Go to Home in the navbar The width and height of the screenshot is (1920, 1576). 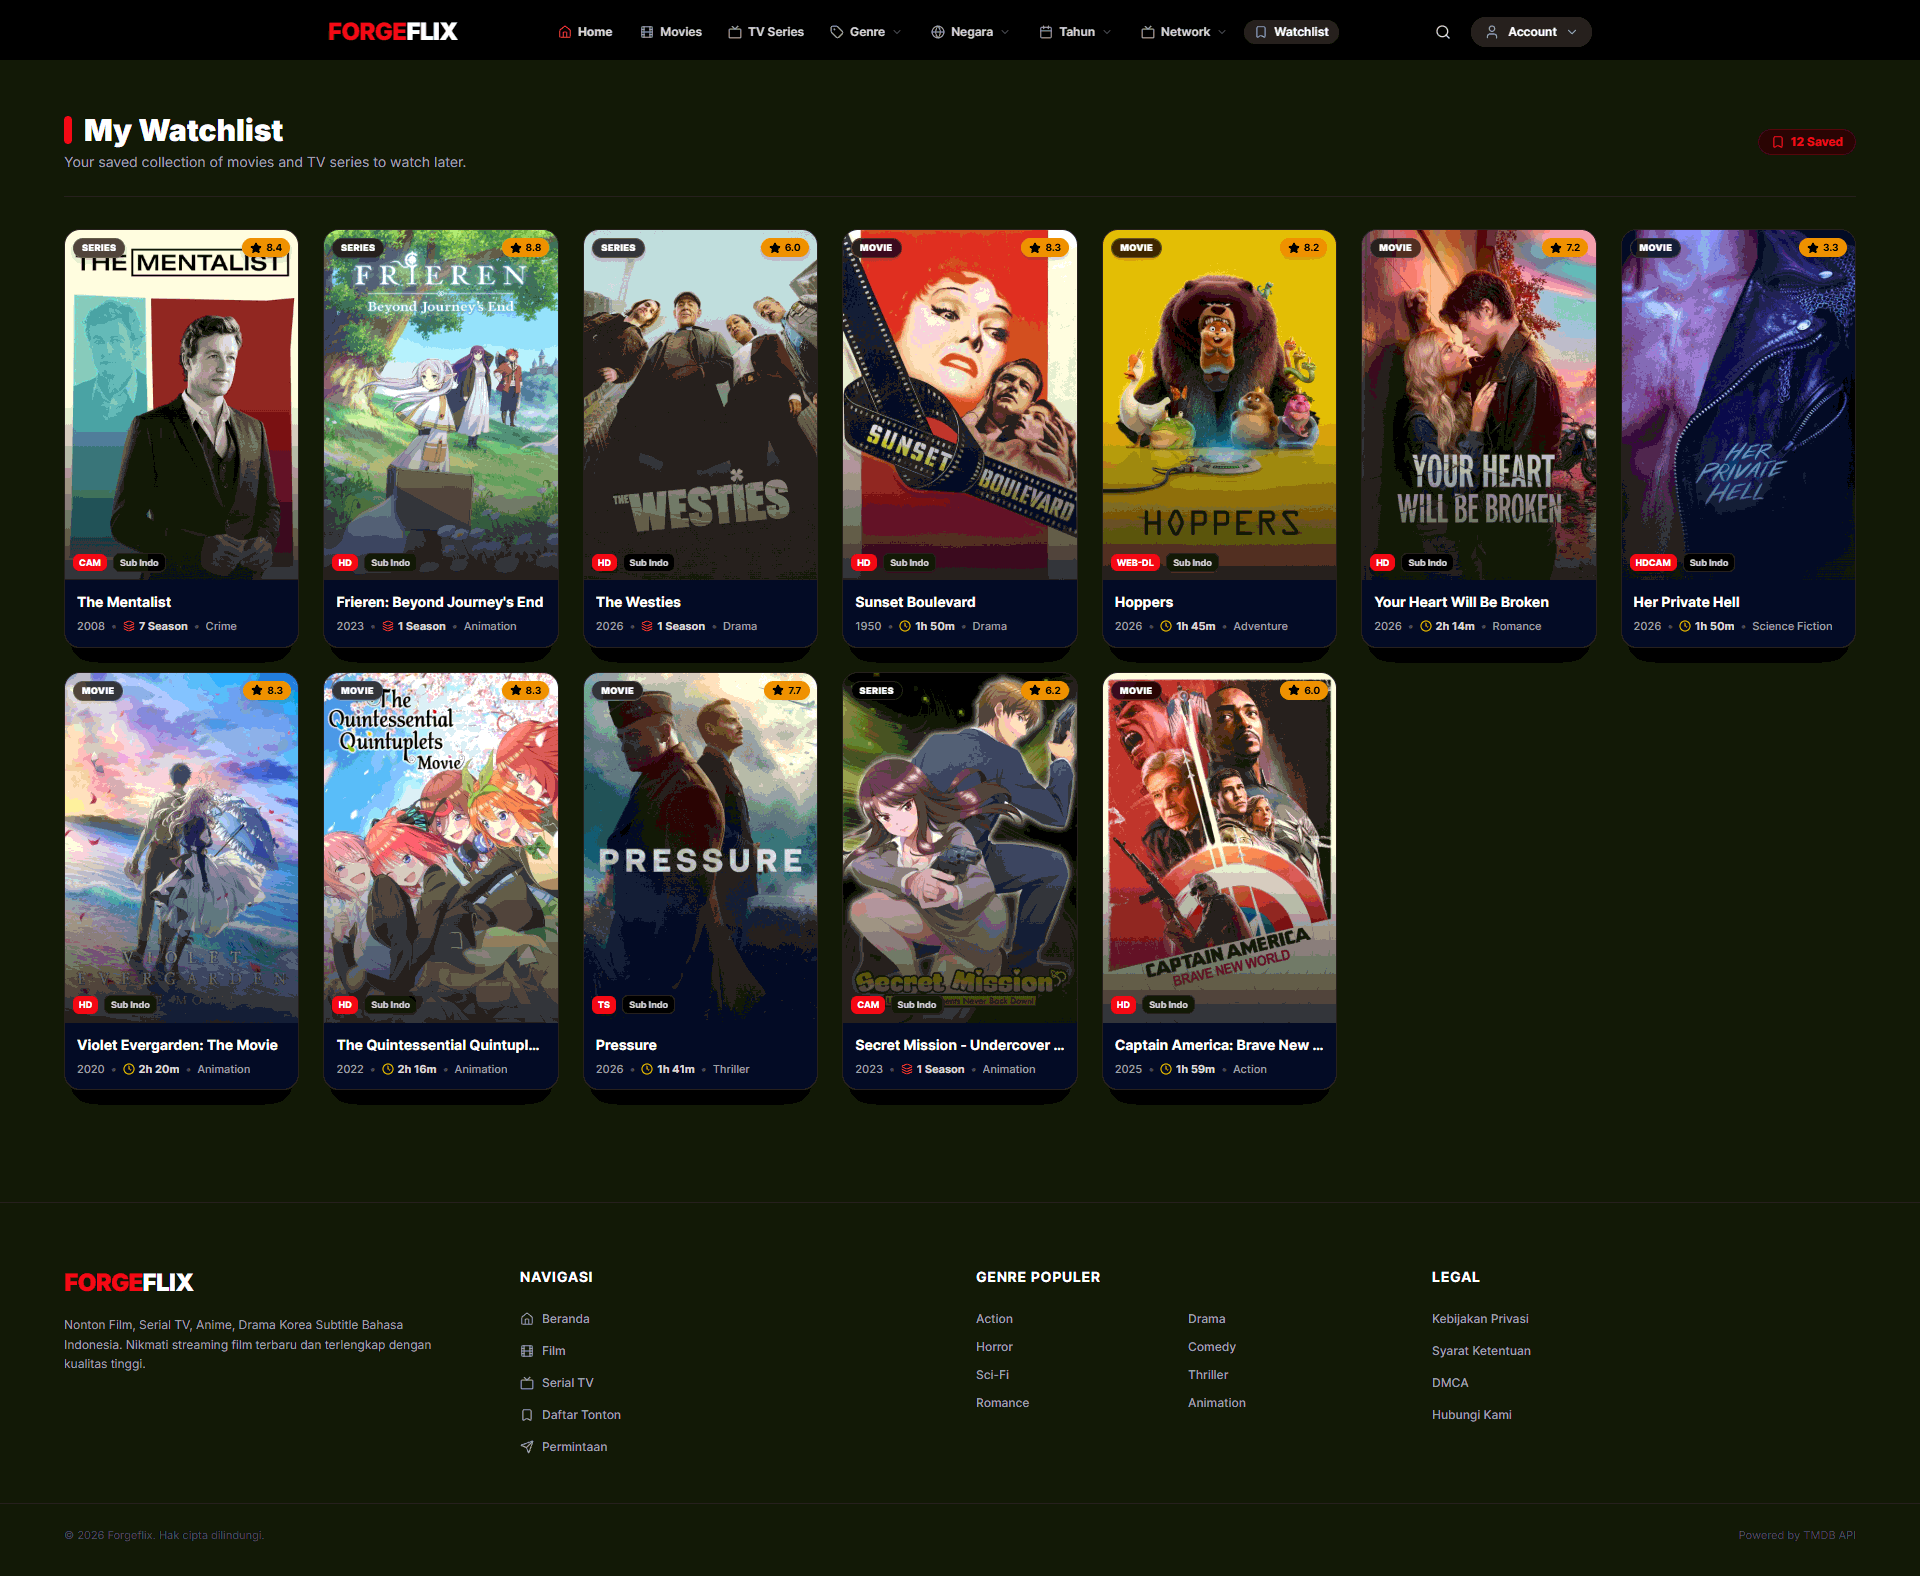click(x=585, y=32)
